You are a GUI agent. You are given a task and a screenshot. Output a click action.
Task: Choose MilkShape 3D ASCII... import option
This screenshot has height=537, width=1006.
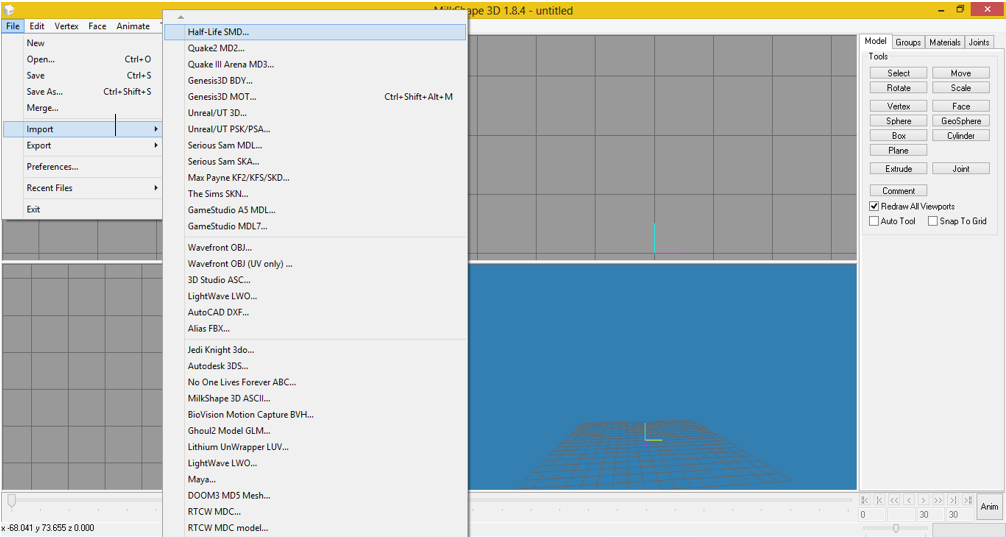click(315, 398)
